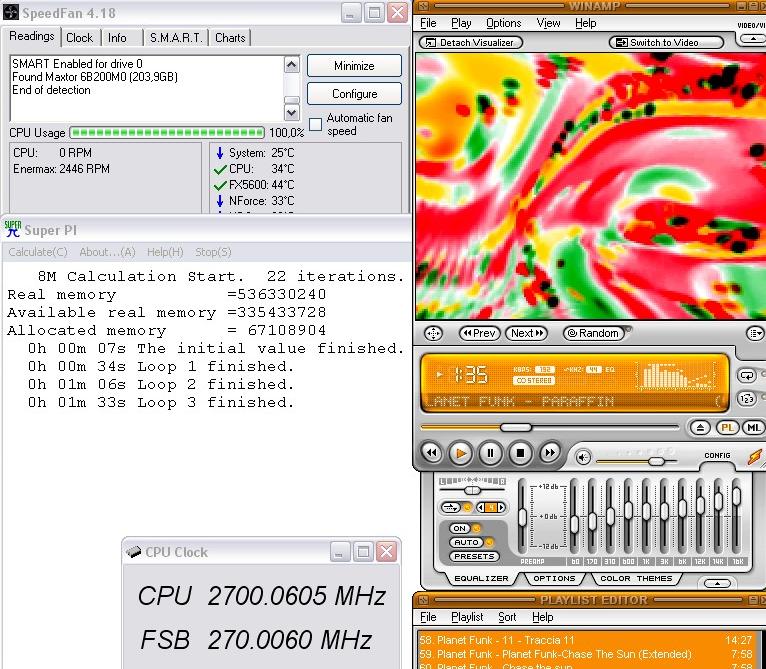Open Winamp's Options menu
This screenshot has width=766, height=669.
503,23
